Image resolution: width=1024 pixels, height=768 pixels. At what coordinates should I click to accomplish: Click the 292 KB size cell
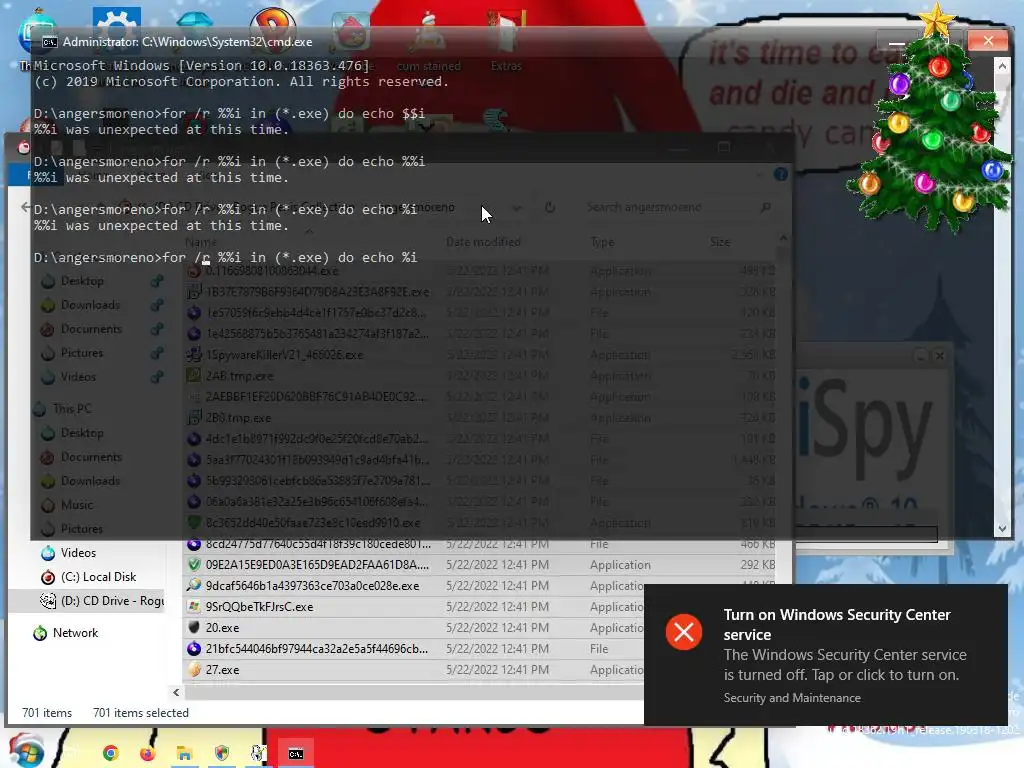click(x=758, y=565)
